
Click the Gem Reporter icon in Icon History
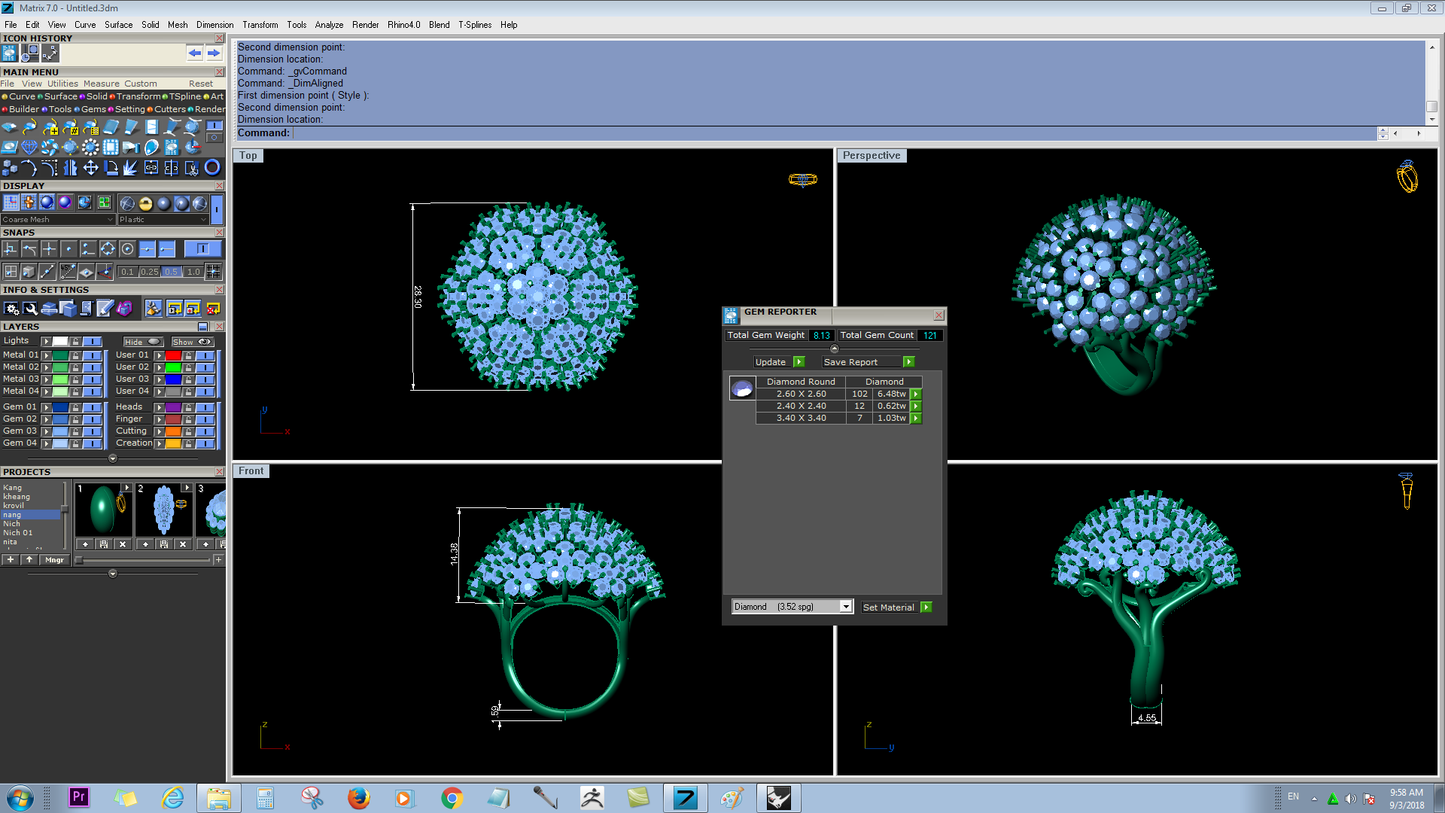[x=9, y=53]
